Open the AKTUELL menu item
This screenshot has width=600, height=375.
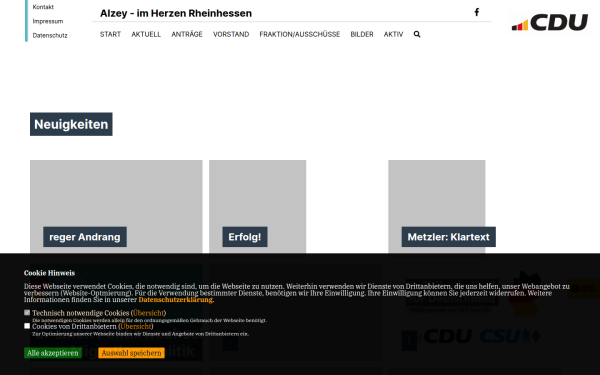[x=146, y=34]
